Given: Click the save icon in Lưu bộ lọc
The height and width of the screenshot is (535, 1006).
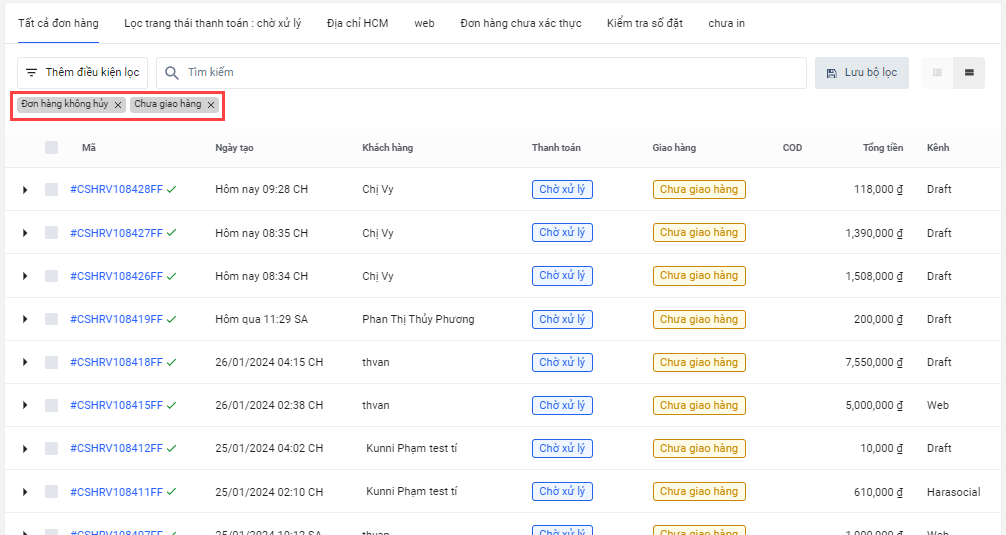Looking at the screenshot, I should coord(832,73).
